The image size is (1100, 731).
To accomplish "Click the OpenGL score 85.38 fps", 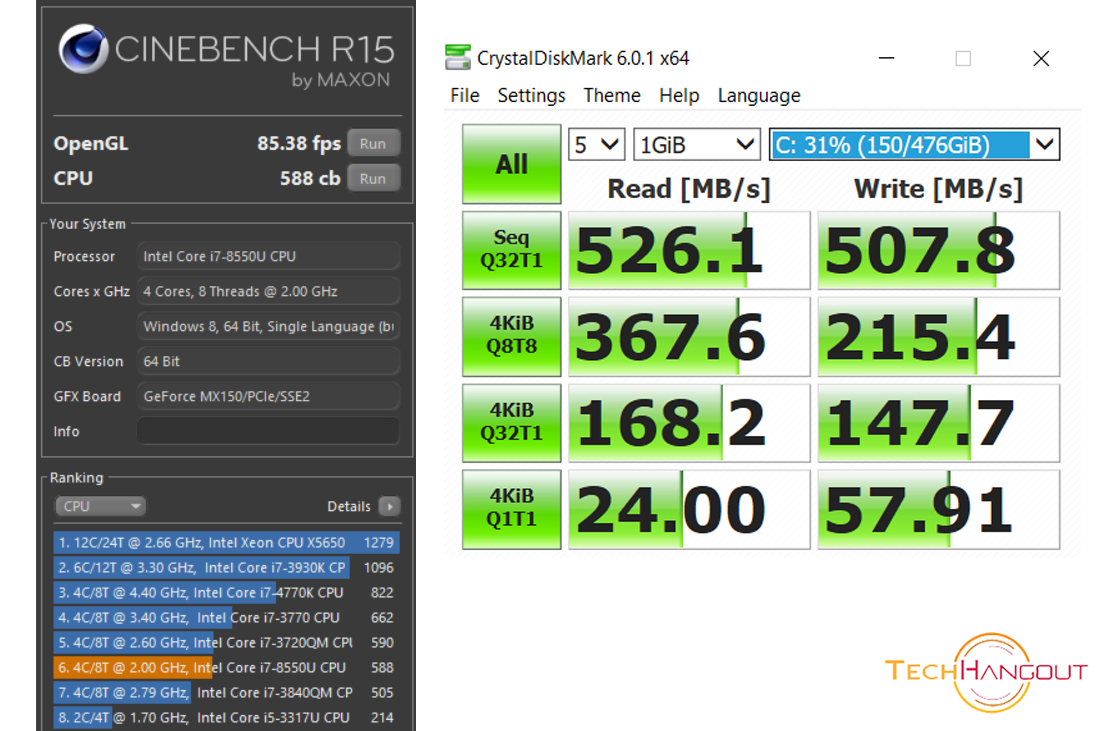I will point(299,143).
